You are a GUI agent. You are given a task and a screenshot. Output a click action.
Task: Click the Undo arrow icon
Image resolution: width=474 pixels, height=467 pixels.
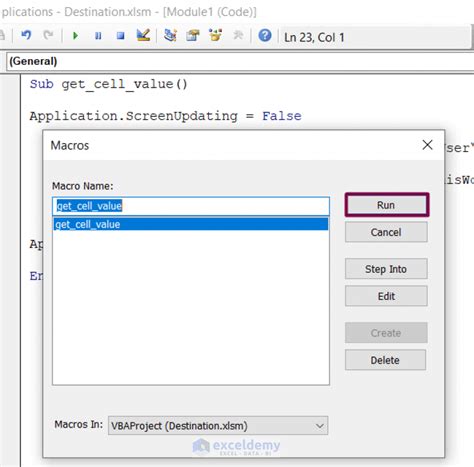[x=26, y=35]
